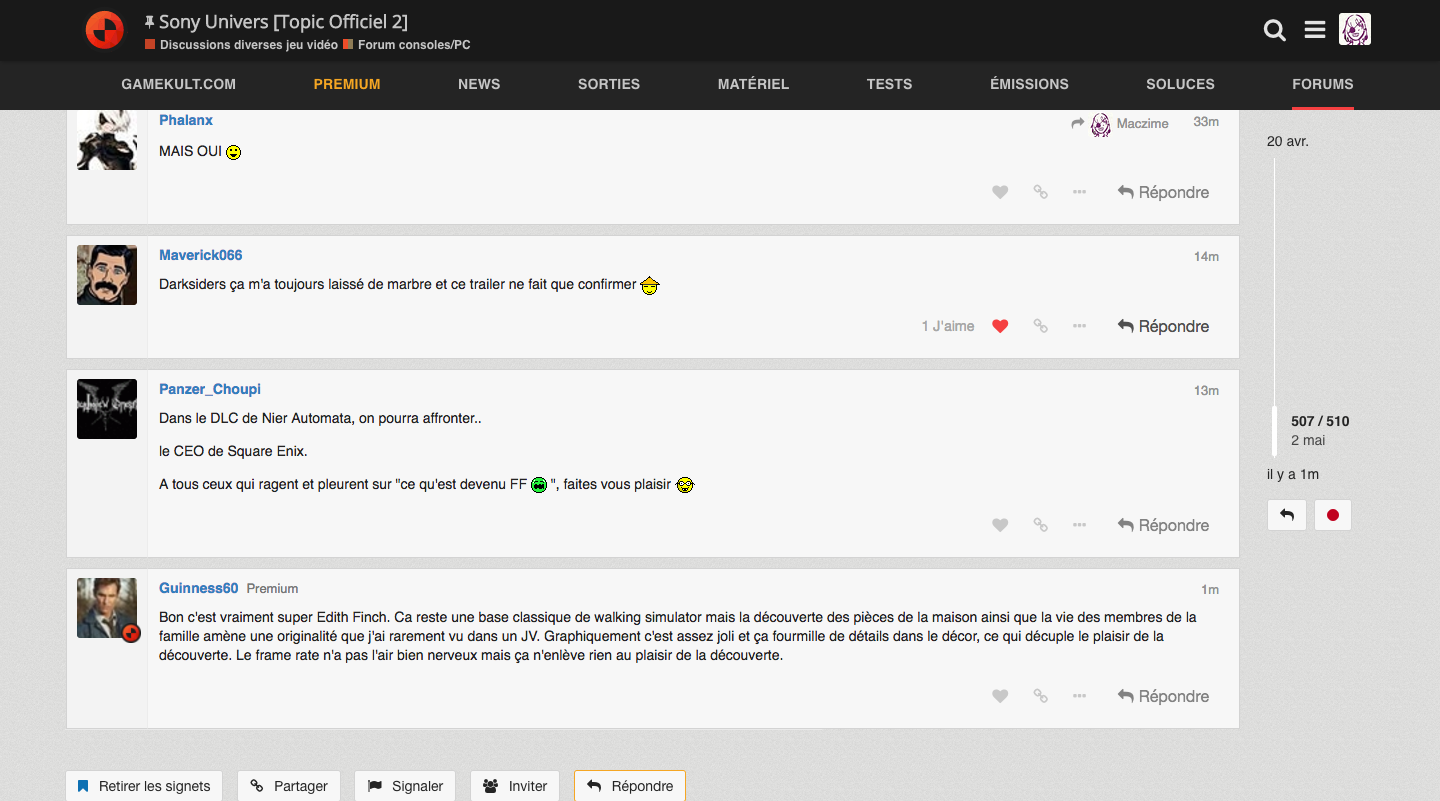Open the hamburger menu icon
Screen dimensions: 1440x801
tap(1315, 30)
